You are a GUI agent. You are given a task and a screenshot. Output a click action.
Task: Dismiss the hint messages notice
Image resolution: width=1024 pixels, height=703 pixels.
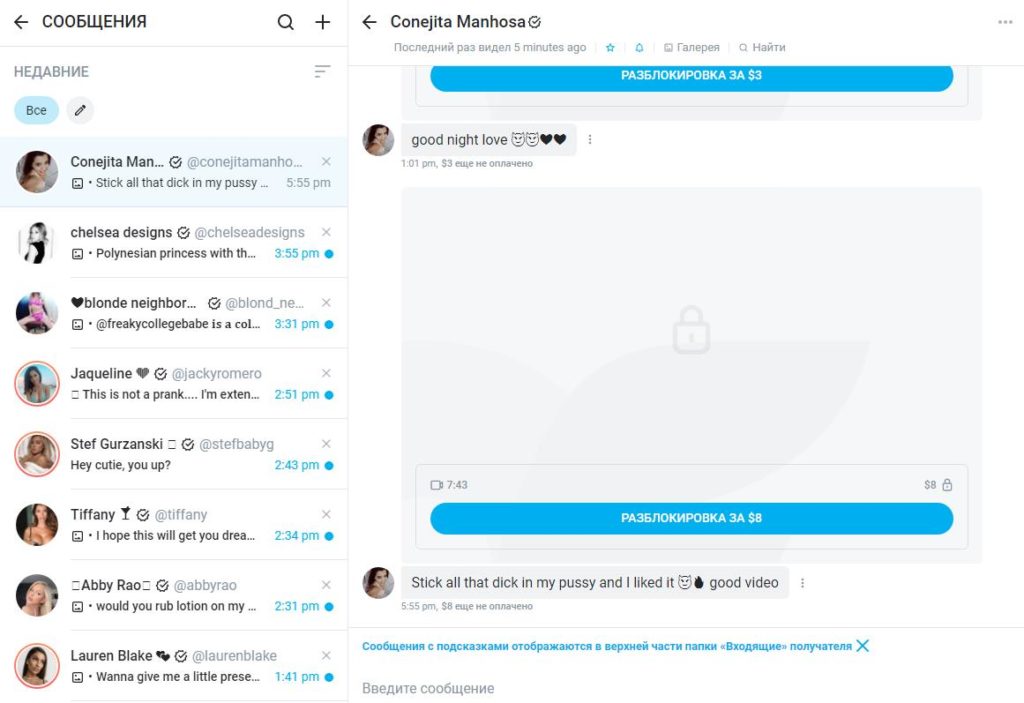[863, 646]
